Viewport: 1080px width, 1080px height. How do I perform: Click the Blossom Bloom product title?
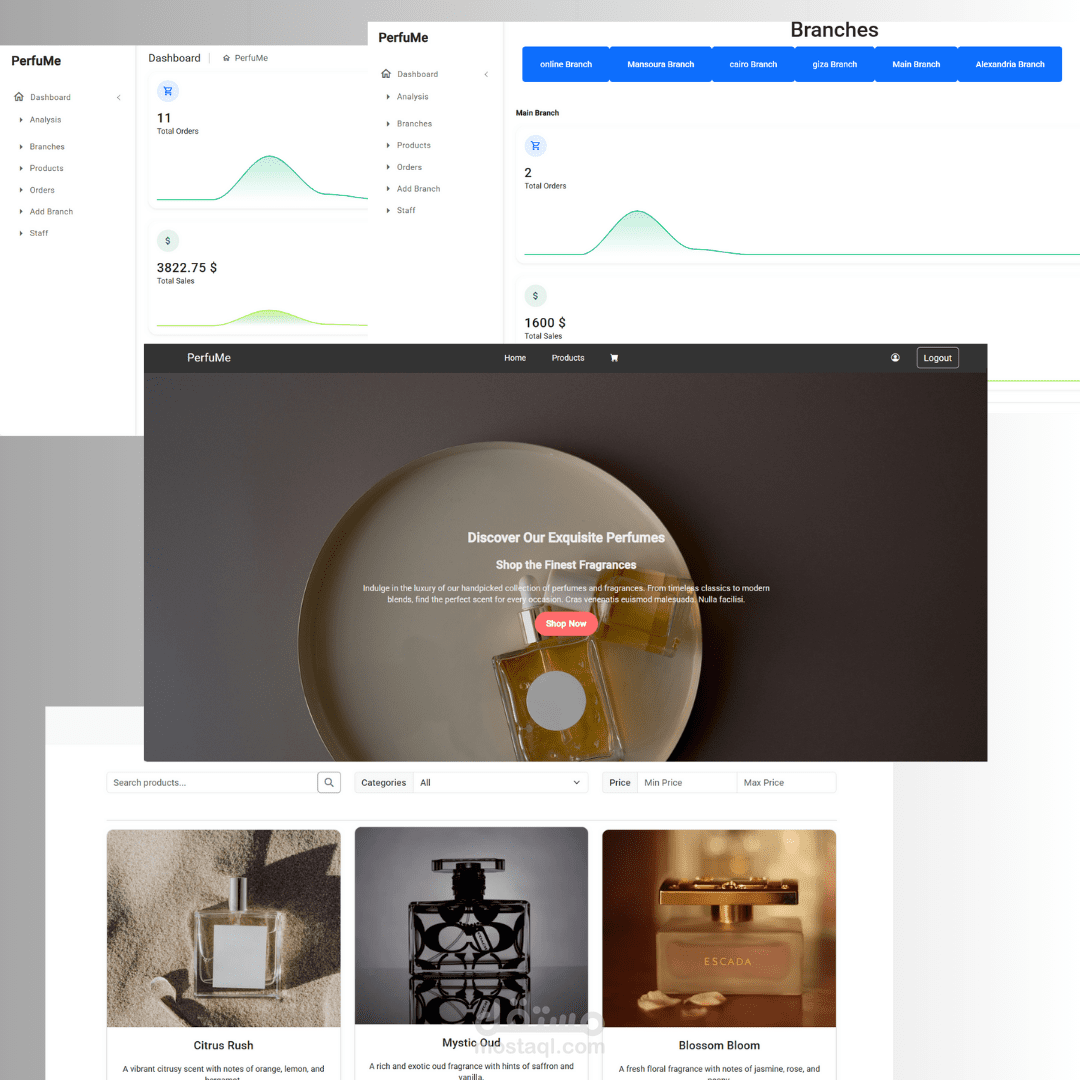(x=719, y=1046)
